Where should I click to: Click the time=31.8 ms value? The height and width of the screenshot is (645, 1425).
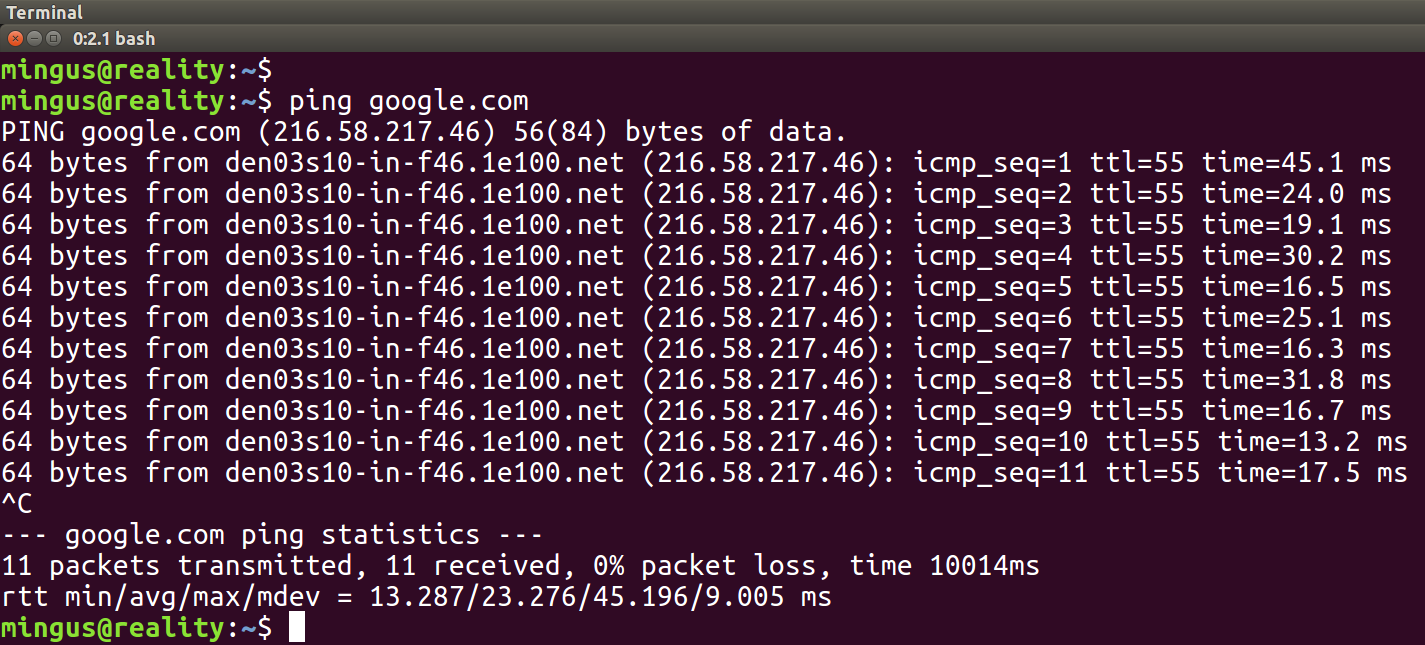(1296, 380)
